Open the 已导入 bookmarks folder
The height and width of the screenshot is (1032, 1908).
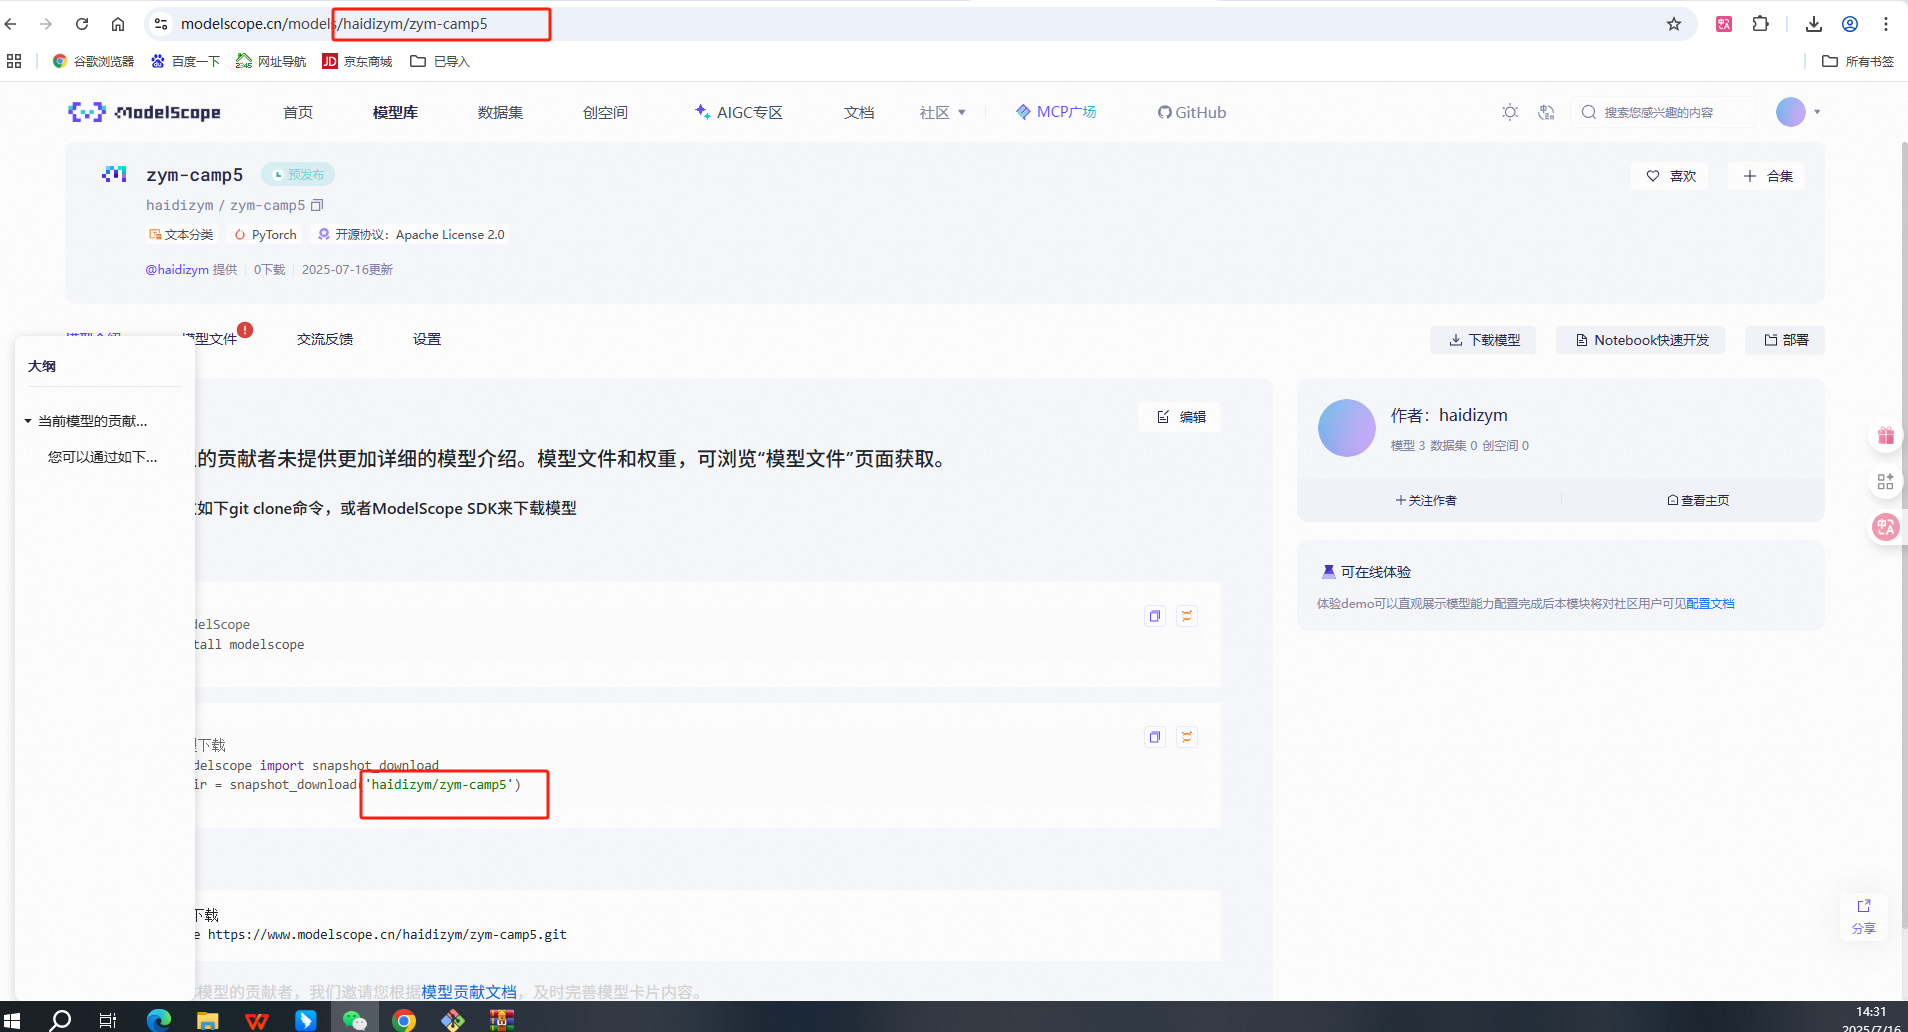[440, 61]
